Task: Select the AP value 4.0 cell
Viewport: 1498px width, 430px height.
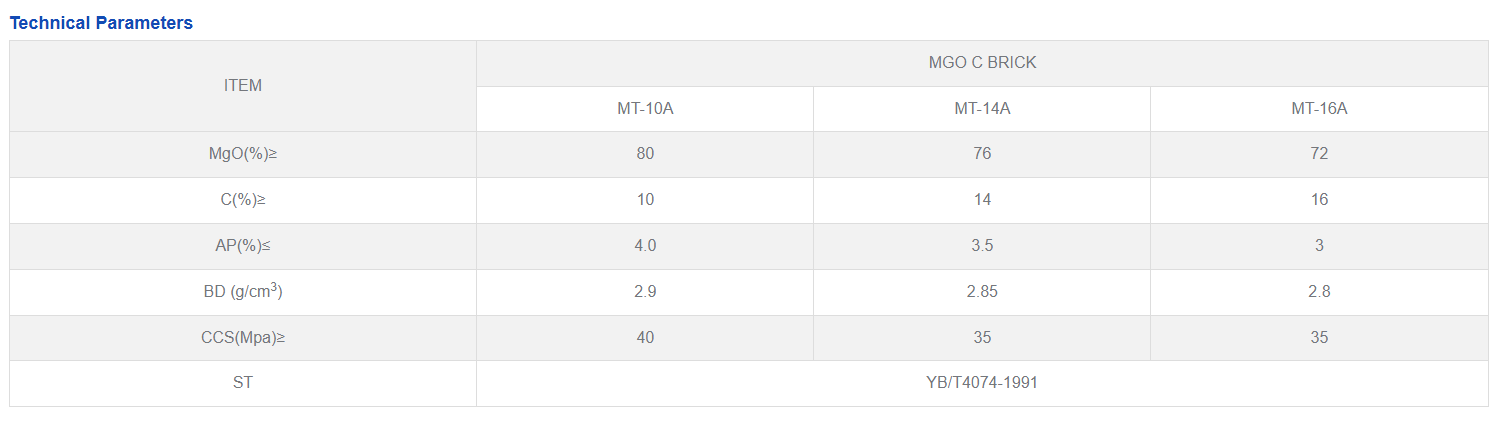Action: point(645,246)
